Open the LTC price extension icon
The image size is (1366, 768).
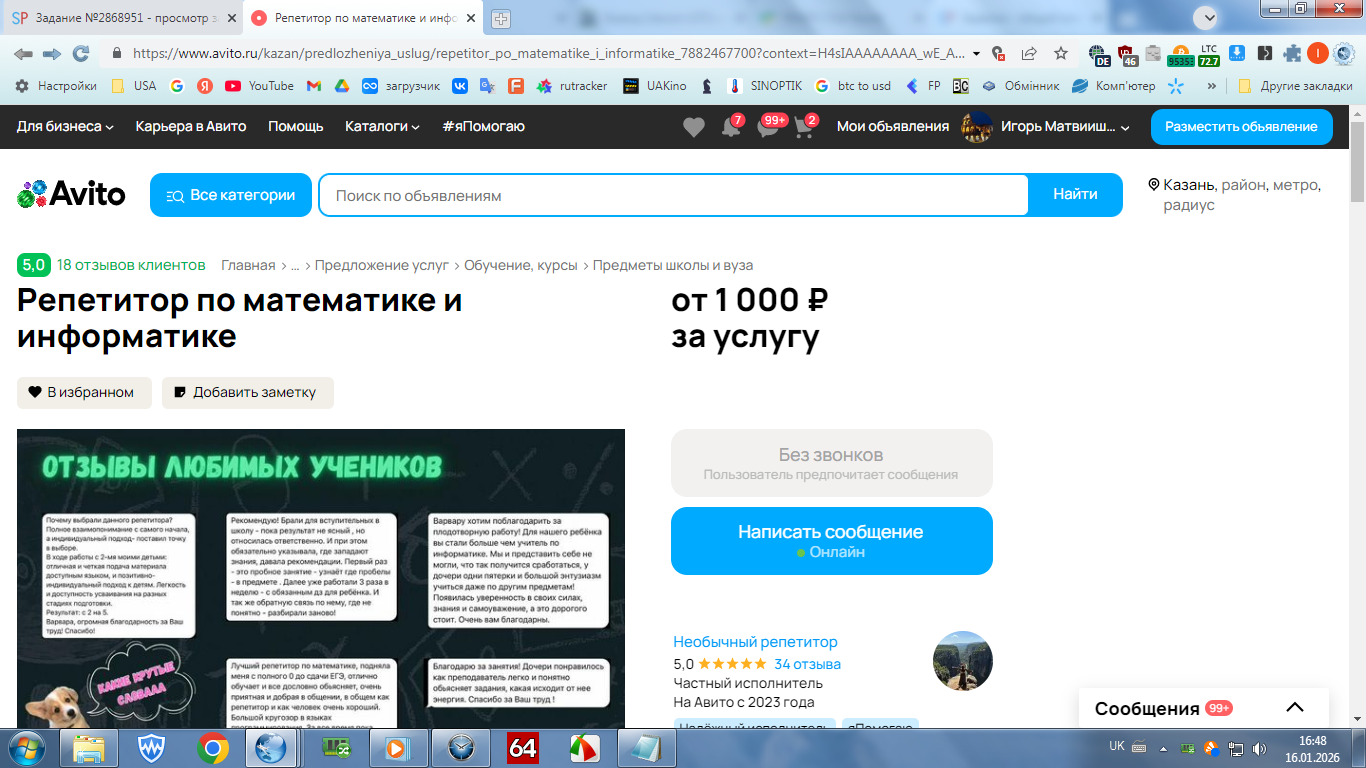tap(1209, 54)
